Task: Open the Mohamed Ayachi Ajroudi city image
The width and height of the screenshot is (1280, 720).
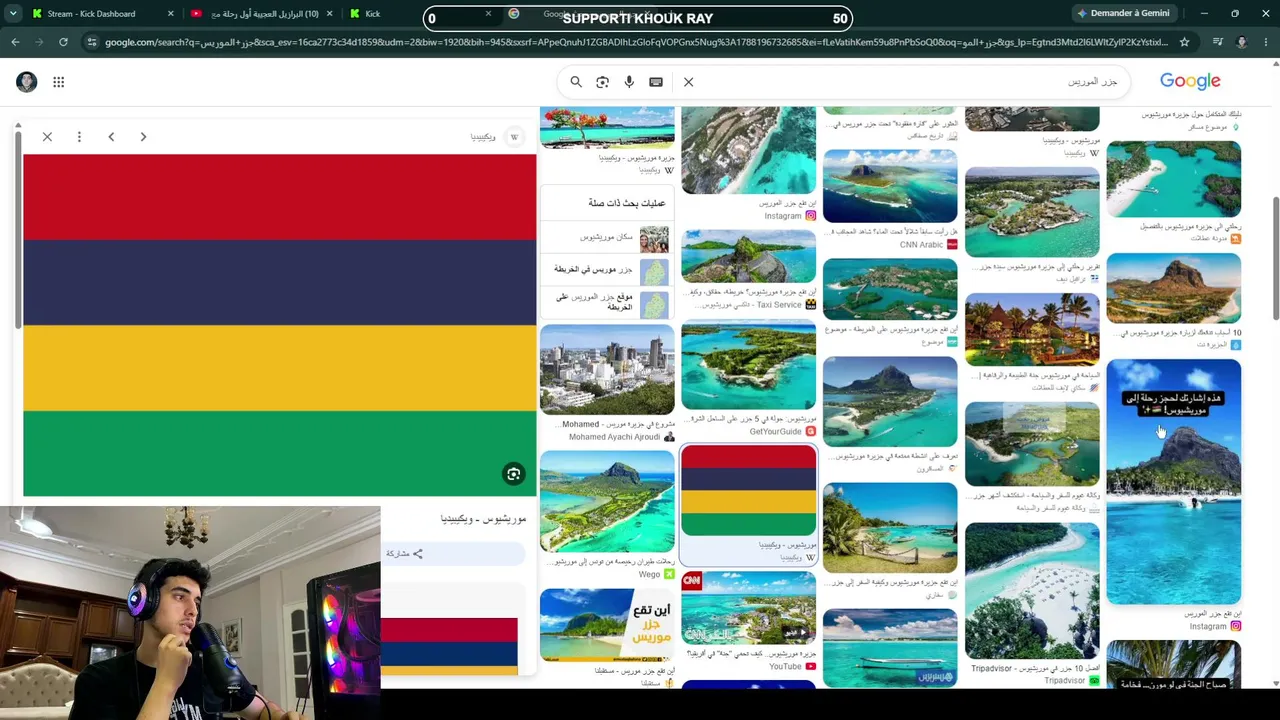Action: (x=607, y=369)
